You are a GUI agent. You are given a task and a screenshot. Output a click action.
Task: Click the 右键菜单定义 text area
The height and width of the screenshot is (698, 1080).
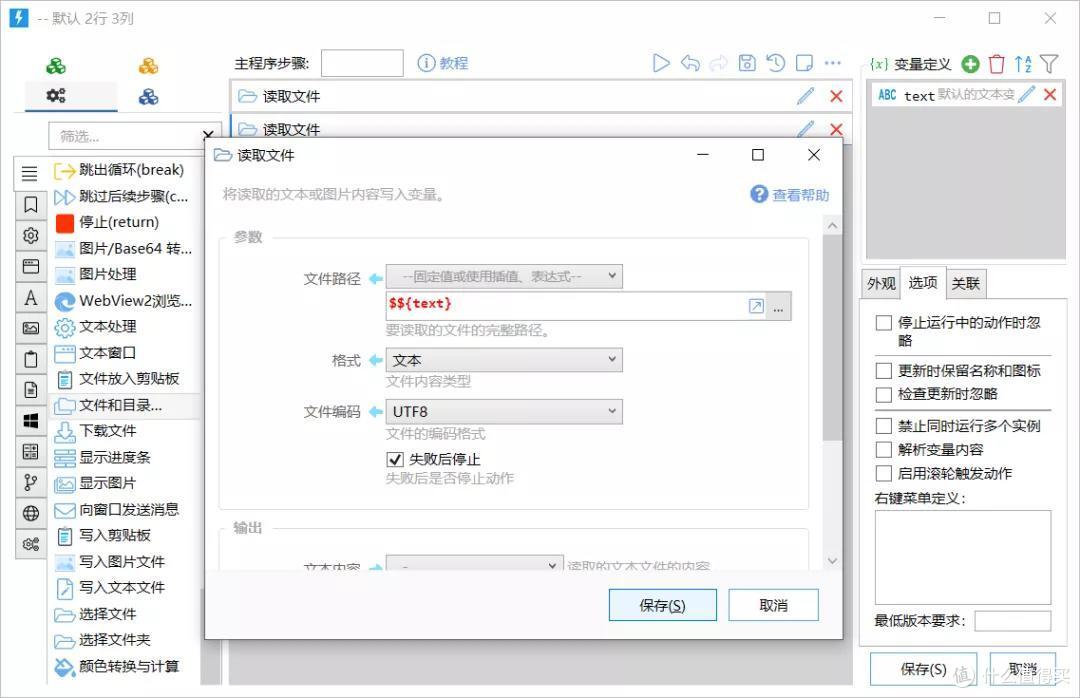click(x=963, y=557)
